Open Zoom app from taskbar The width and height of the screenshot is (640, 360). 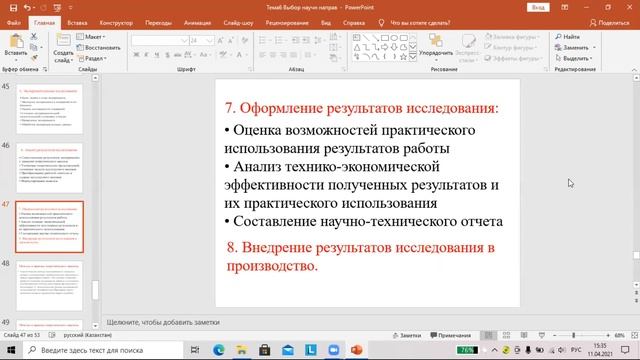tap(333, 350)
